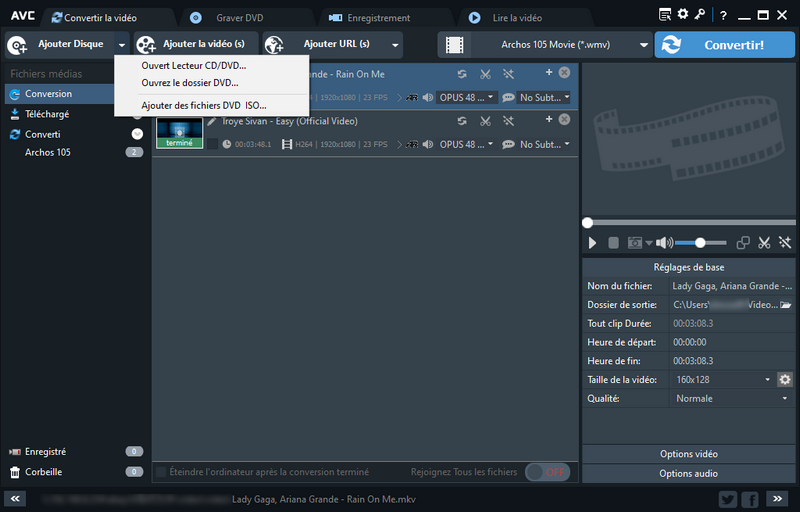The width and height of the screenshot is (800, 512).
Task: Click effects wand icon on Rain On Me row
Action: coord(508,74)
